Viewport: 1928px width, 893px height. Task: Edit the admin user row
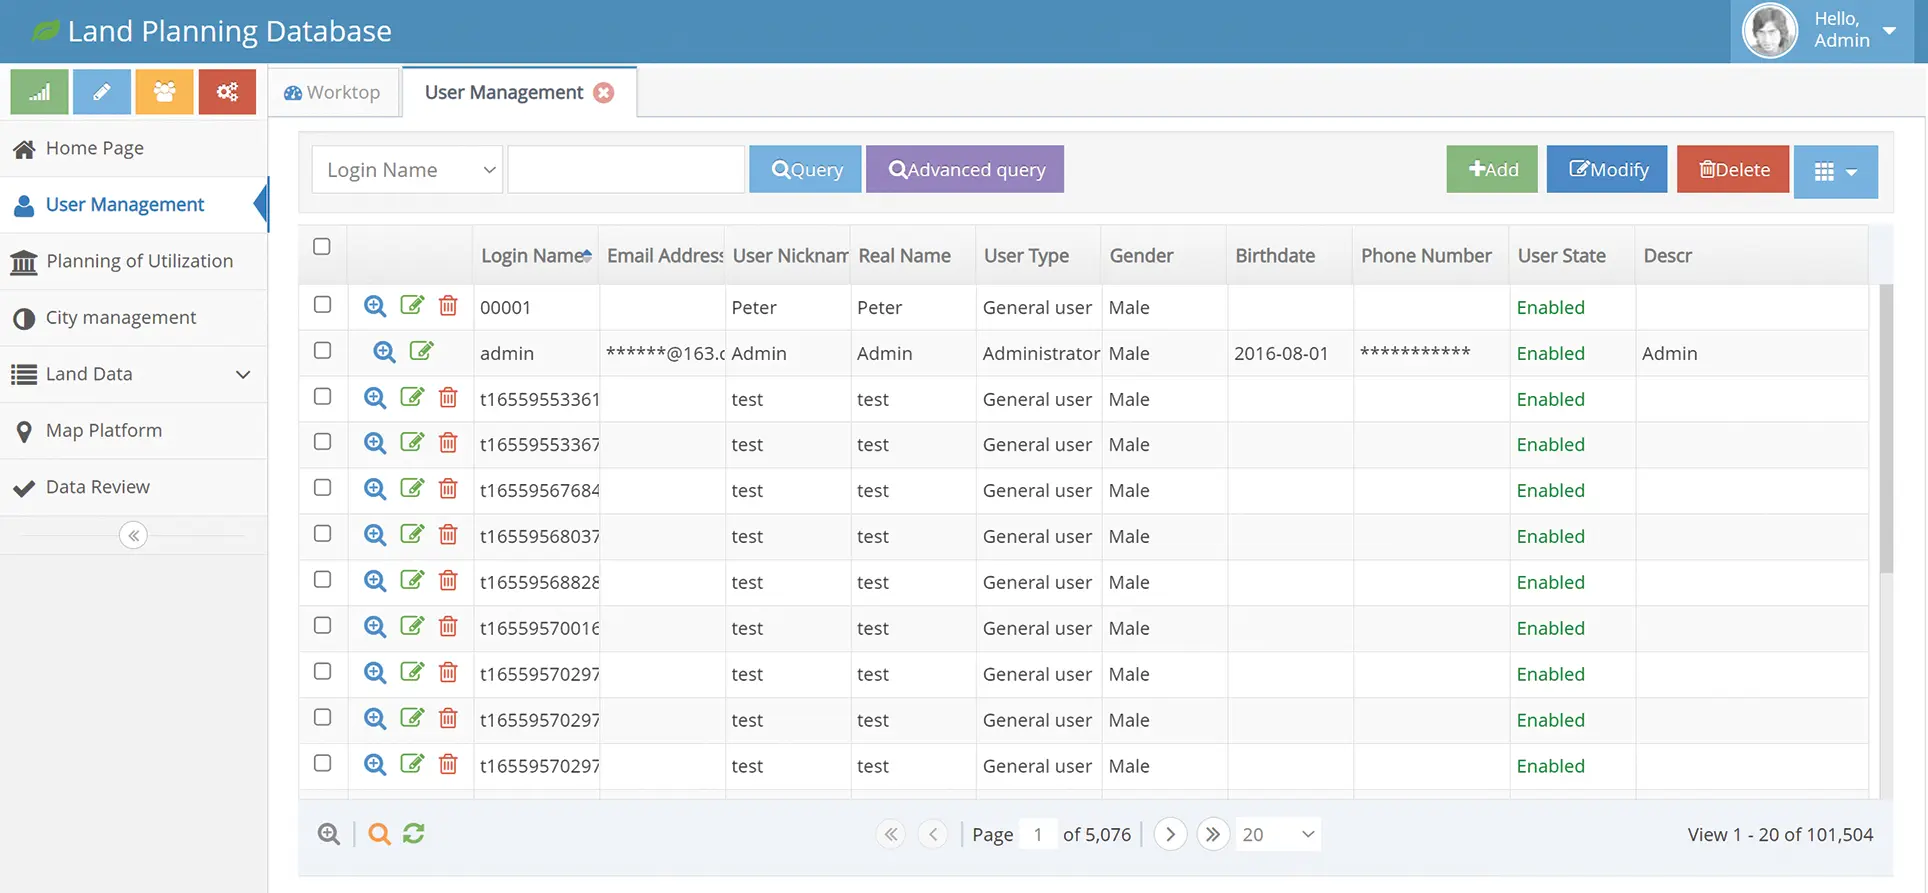421,351
